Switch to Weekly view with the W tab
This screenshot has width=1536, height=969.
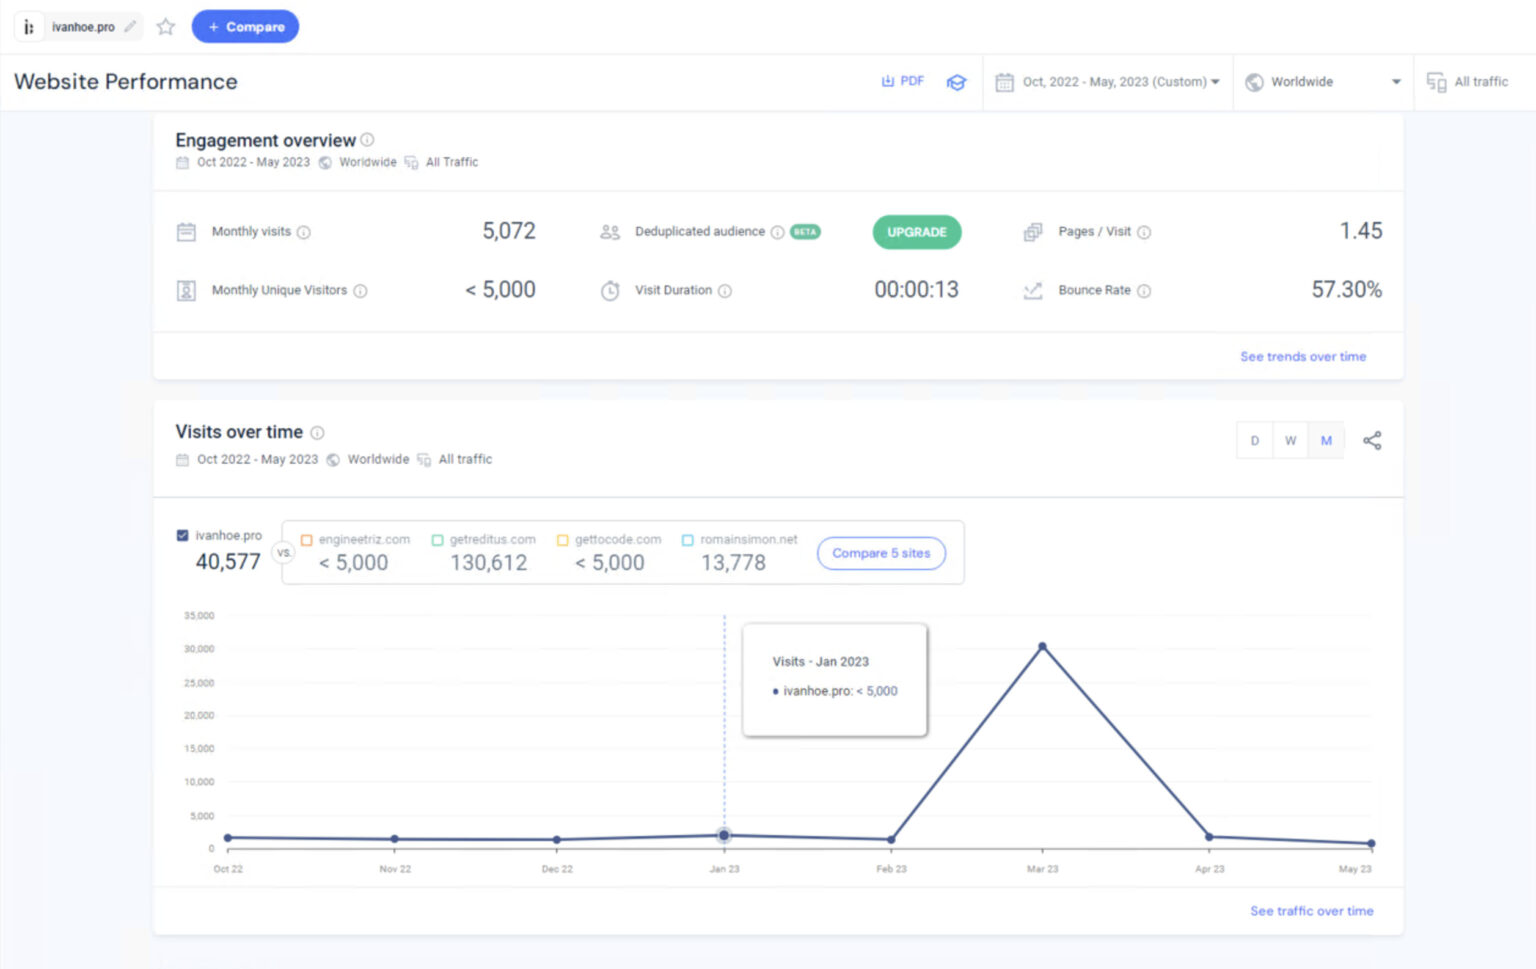(1290, 440)
